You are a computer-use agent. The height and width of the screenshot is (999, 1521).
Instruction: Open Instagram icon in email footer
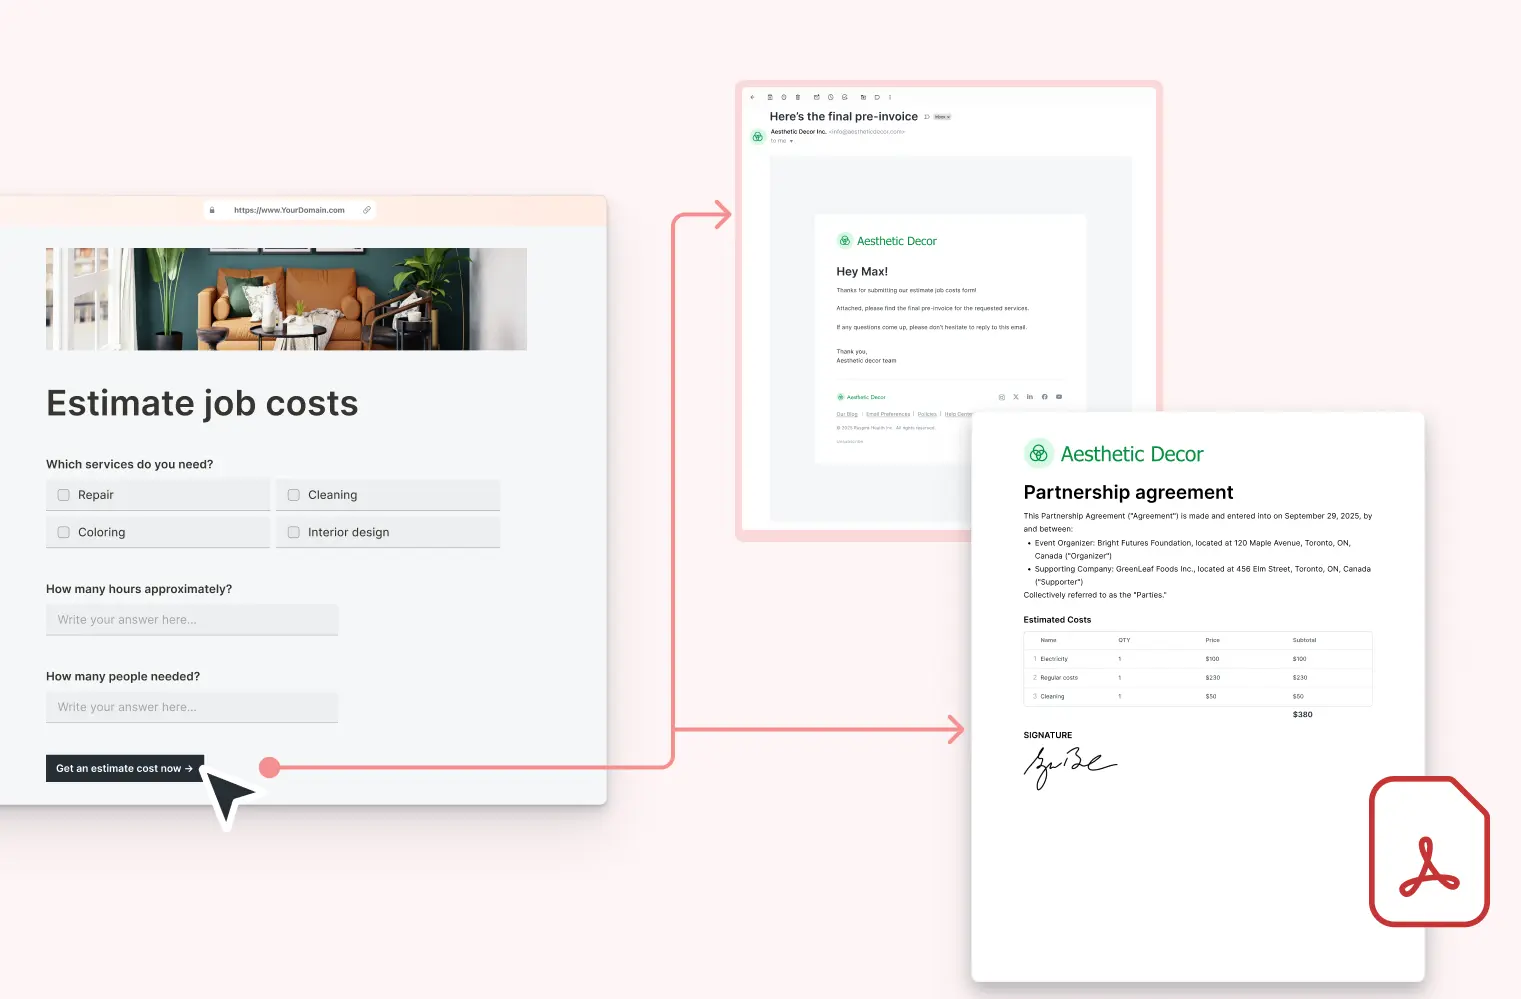[1002, 397]
